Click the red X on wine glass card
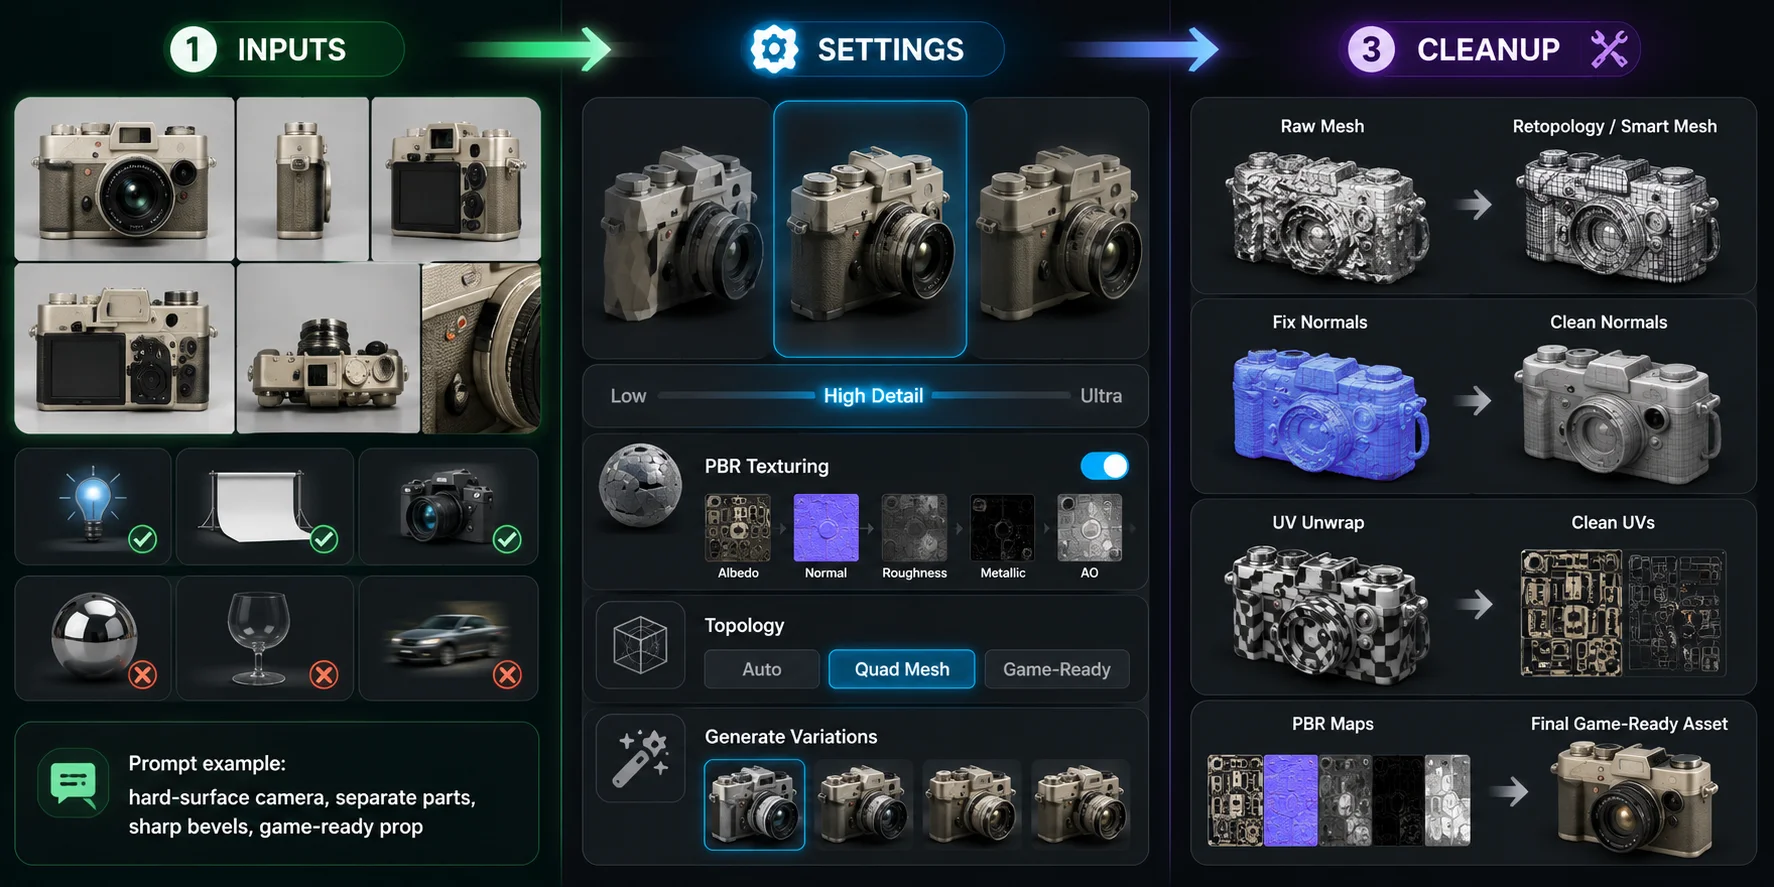 click(x=324, y=675)
